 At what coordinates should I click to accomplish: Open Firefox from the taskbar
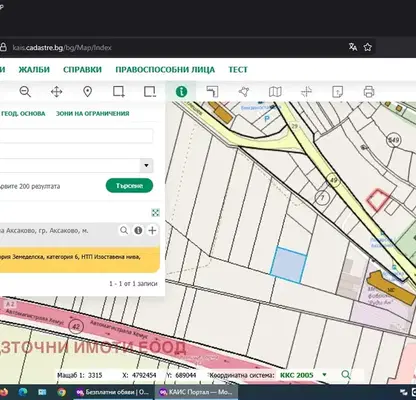pos(3,392)
